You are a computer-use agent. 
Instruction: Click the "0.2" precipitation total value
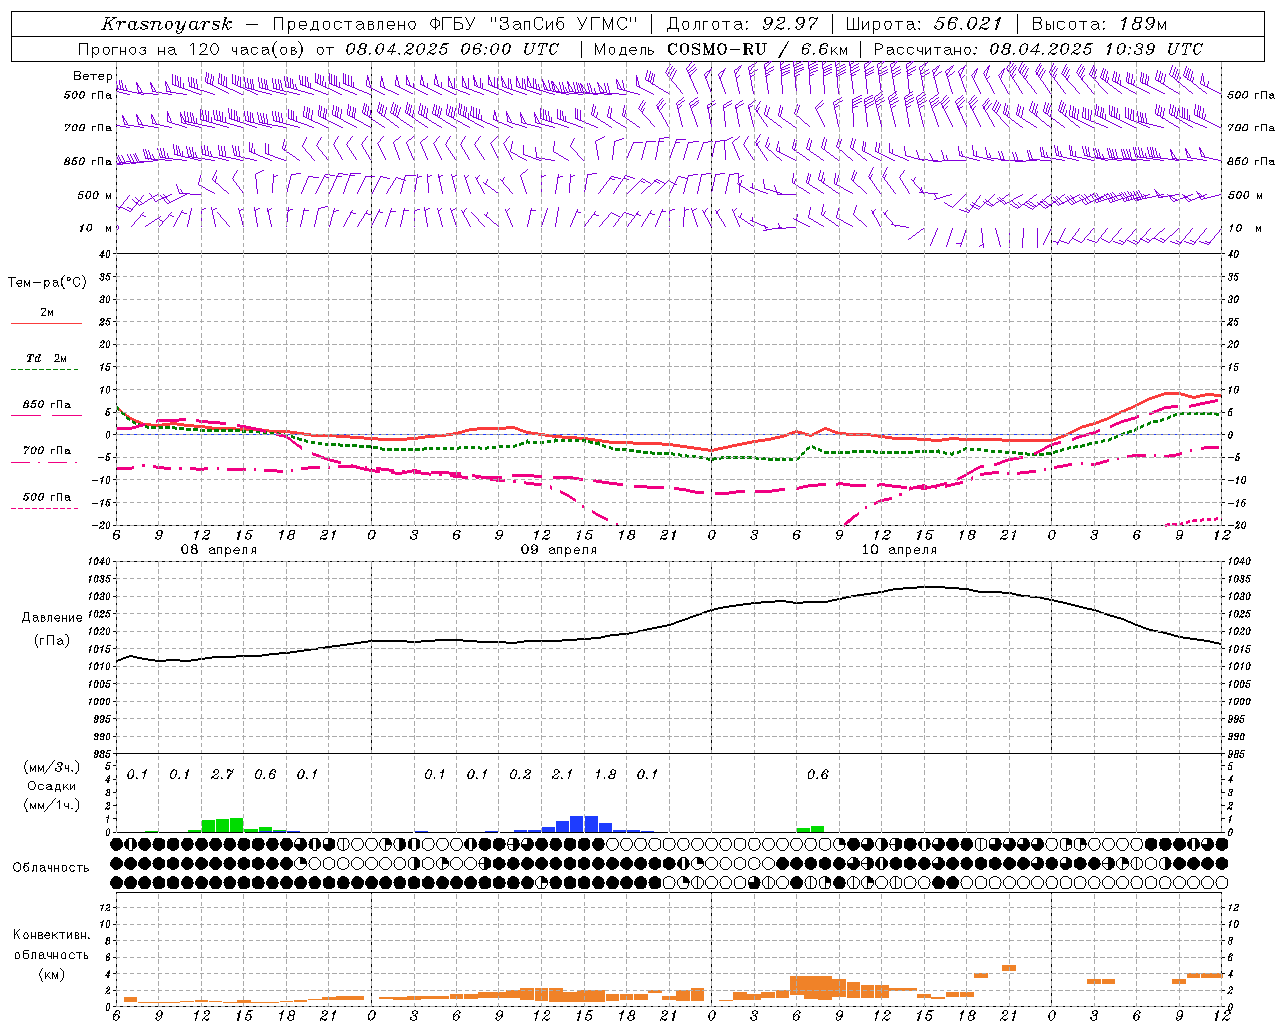point(520,774)
